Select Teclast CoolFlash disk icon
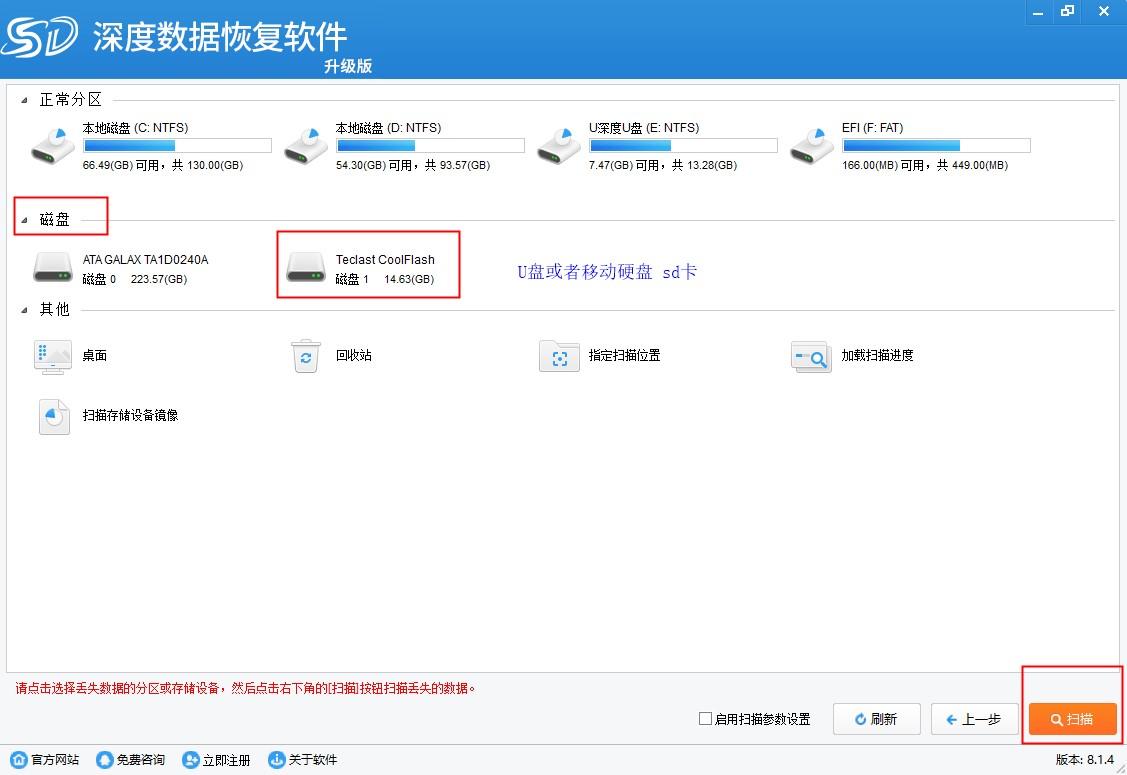Image resolution: width=1127 pixels, height=775 pixels. pos(306,267)
